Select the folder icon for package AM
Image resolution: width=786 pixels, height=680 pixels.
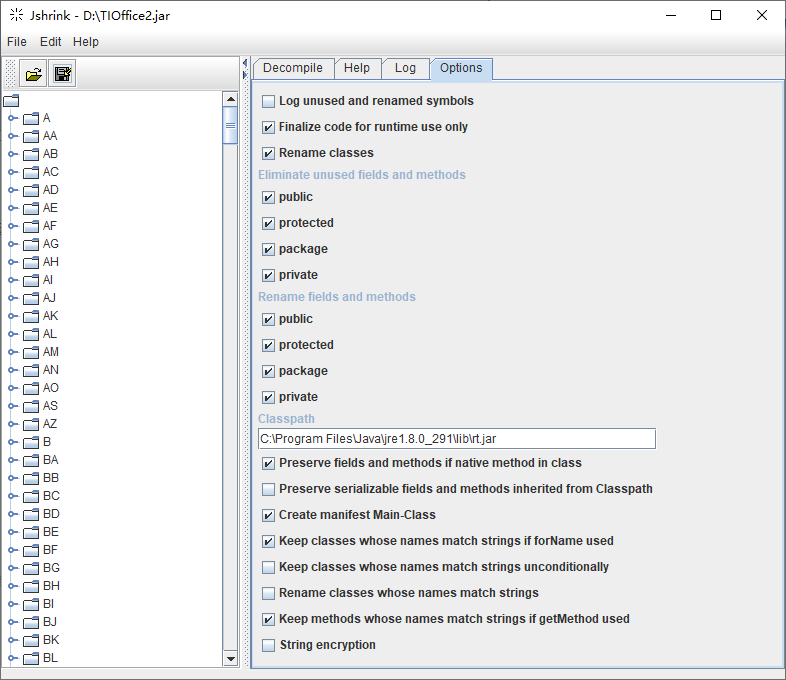point(31,352)
